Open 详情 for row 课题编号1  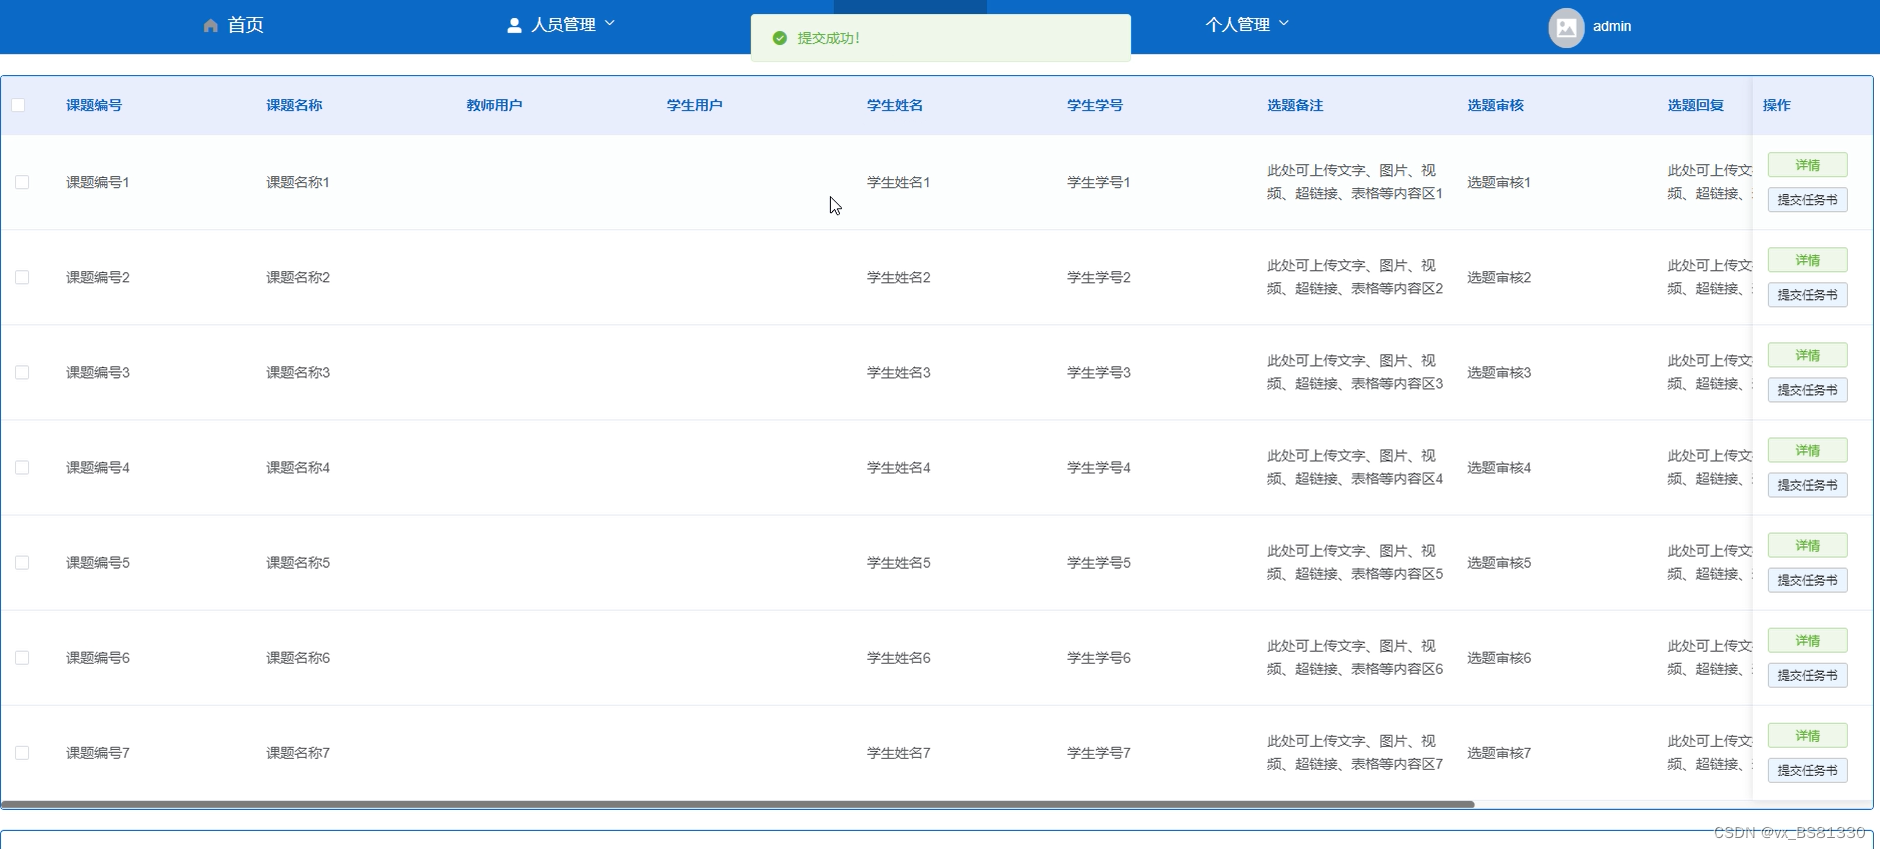click(1807, 165)
